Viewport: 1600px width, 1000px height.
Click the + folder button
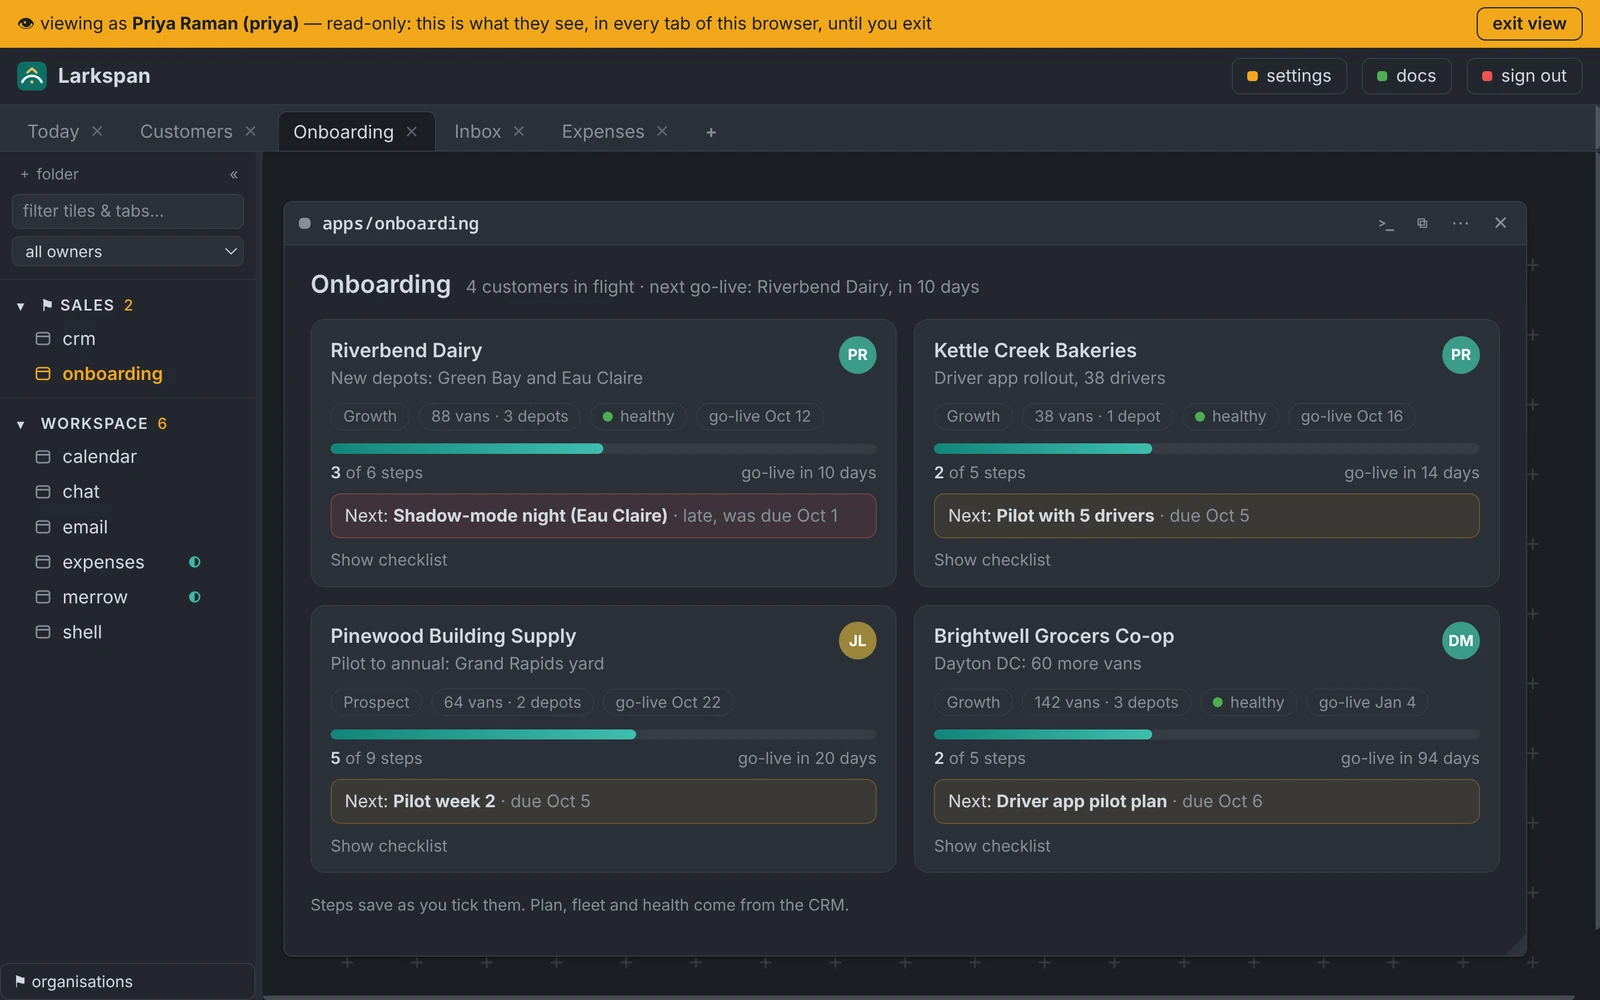pyautogui.click(x=50, y=174)
